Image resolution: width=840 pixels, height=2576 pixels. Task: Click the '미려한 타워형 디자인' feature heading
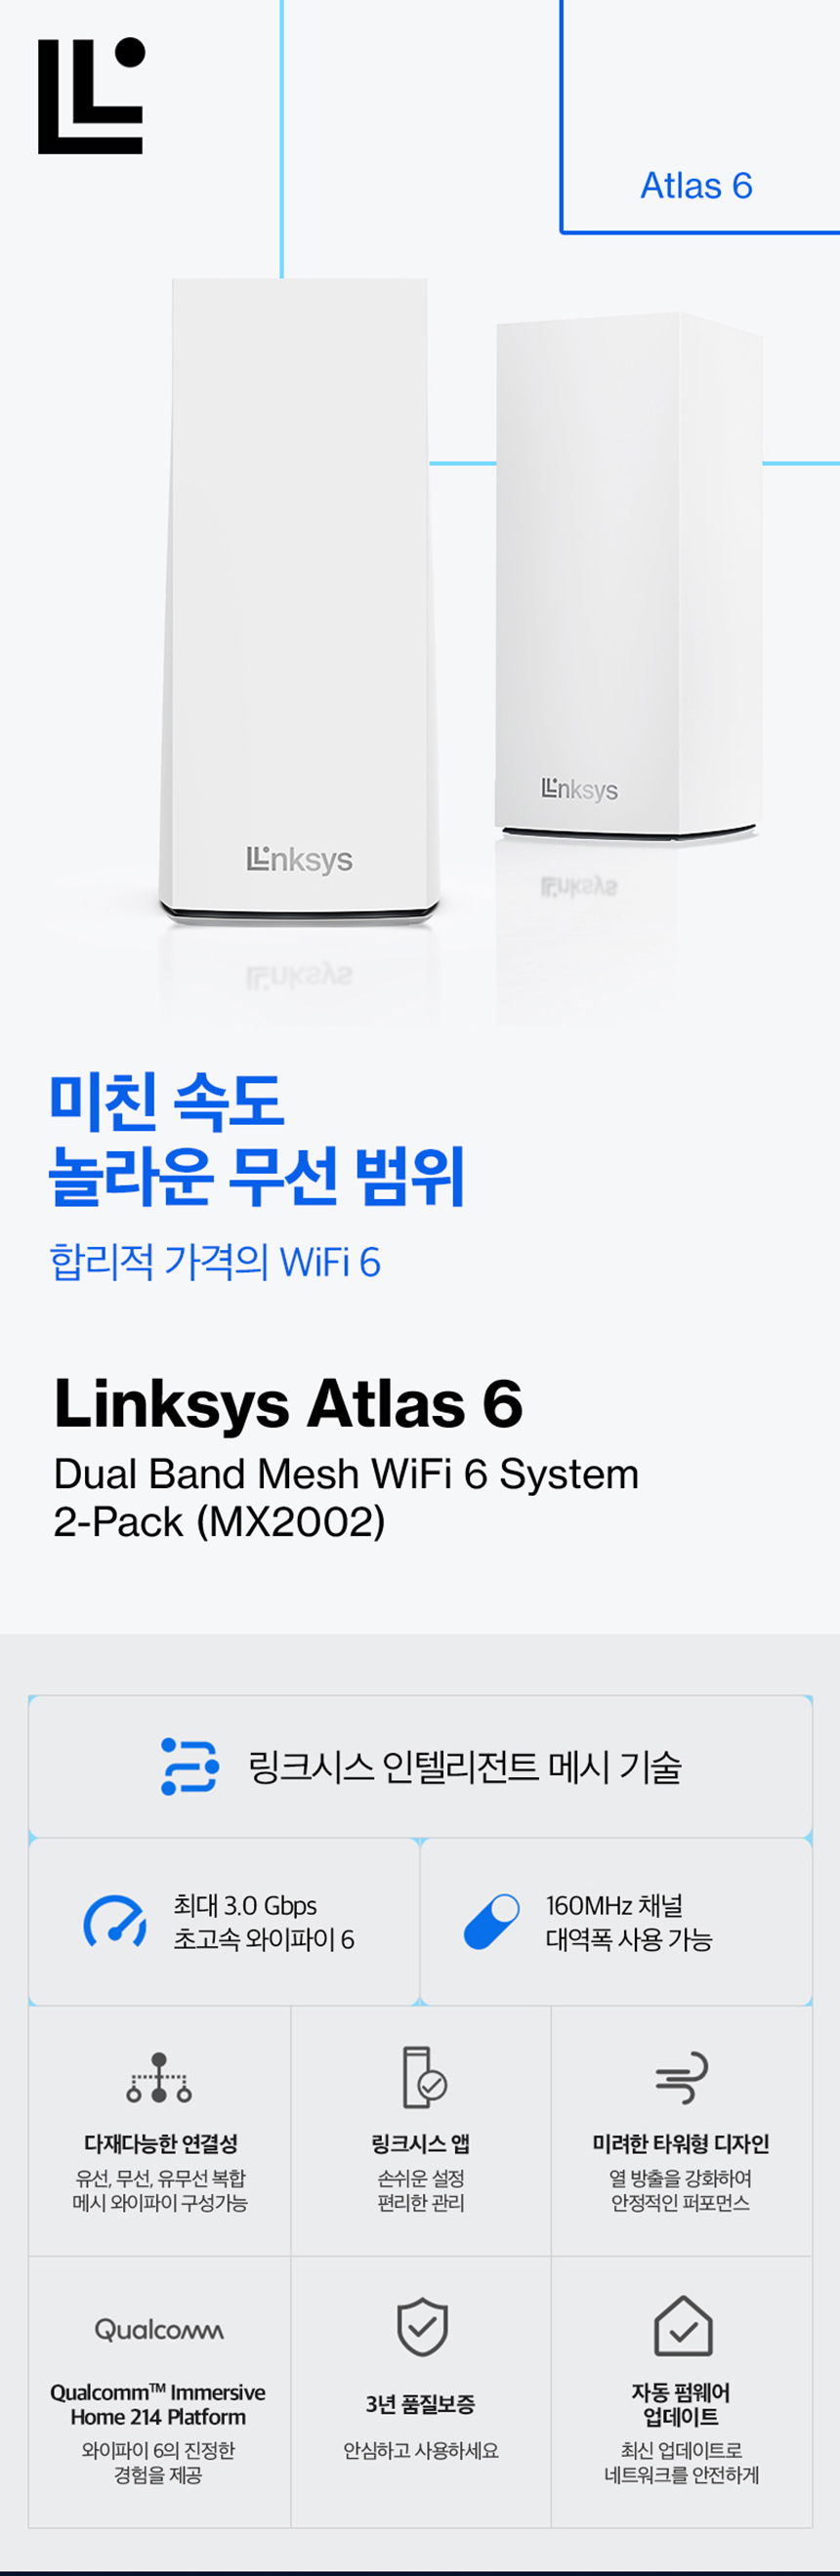(681, 2143)
